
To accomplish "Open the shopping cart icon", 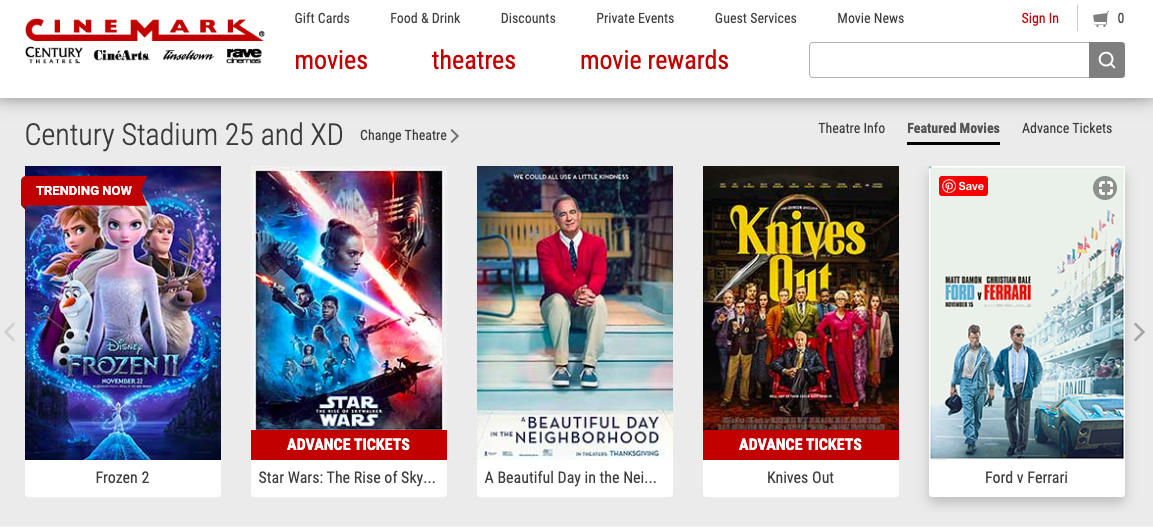I will click(x=1100, y=19).
